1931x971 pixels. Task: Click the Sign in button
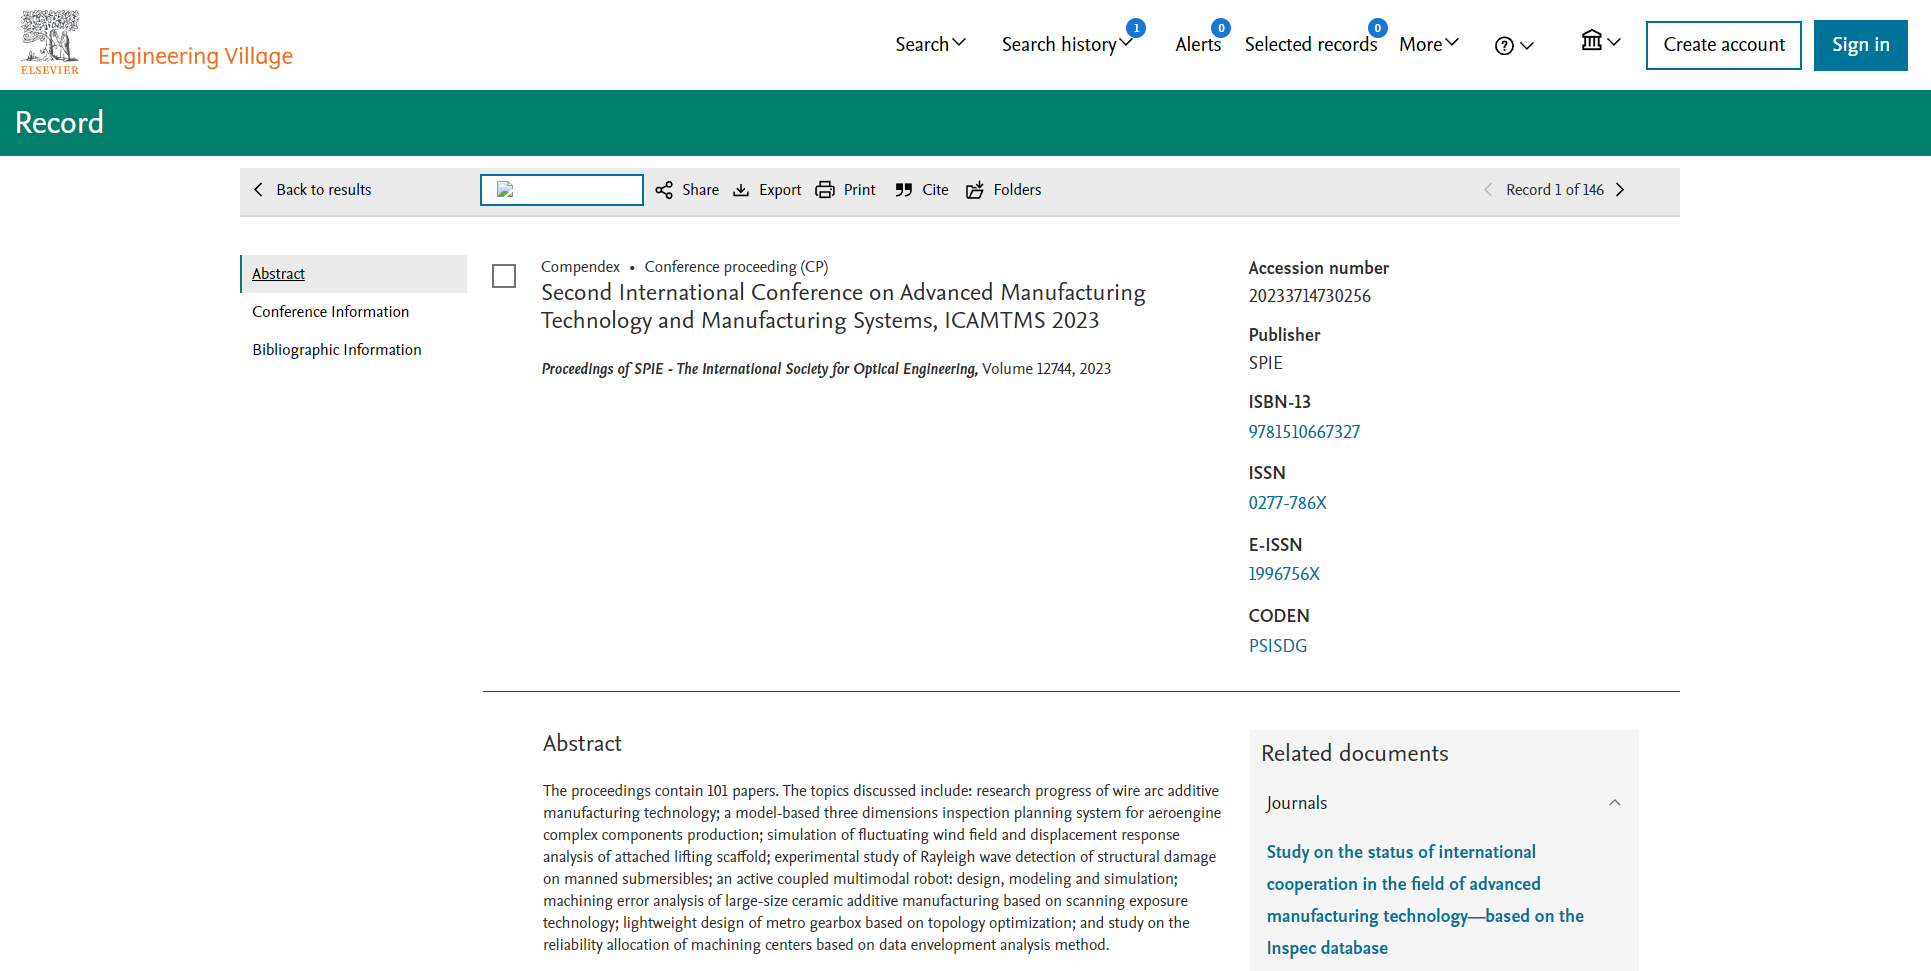tap(1861, 45)
